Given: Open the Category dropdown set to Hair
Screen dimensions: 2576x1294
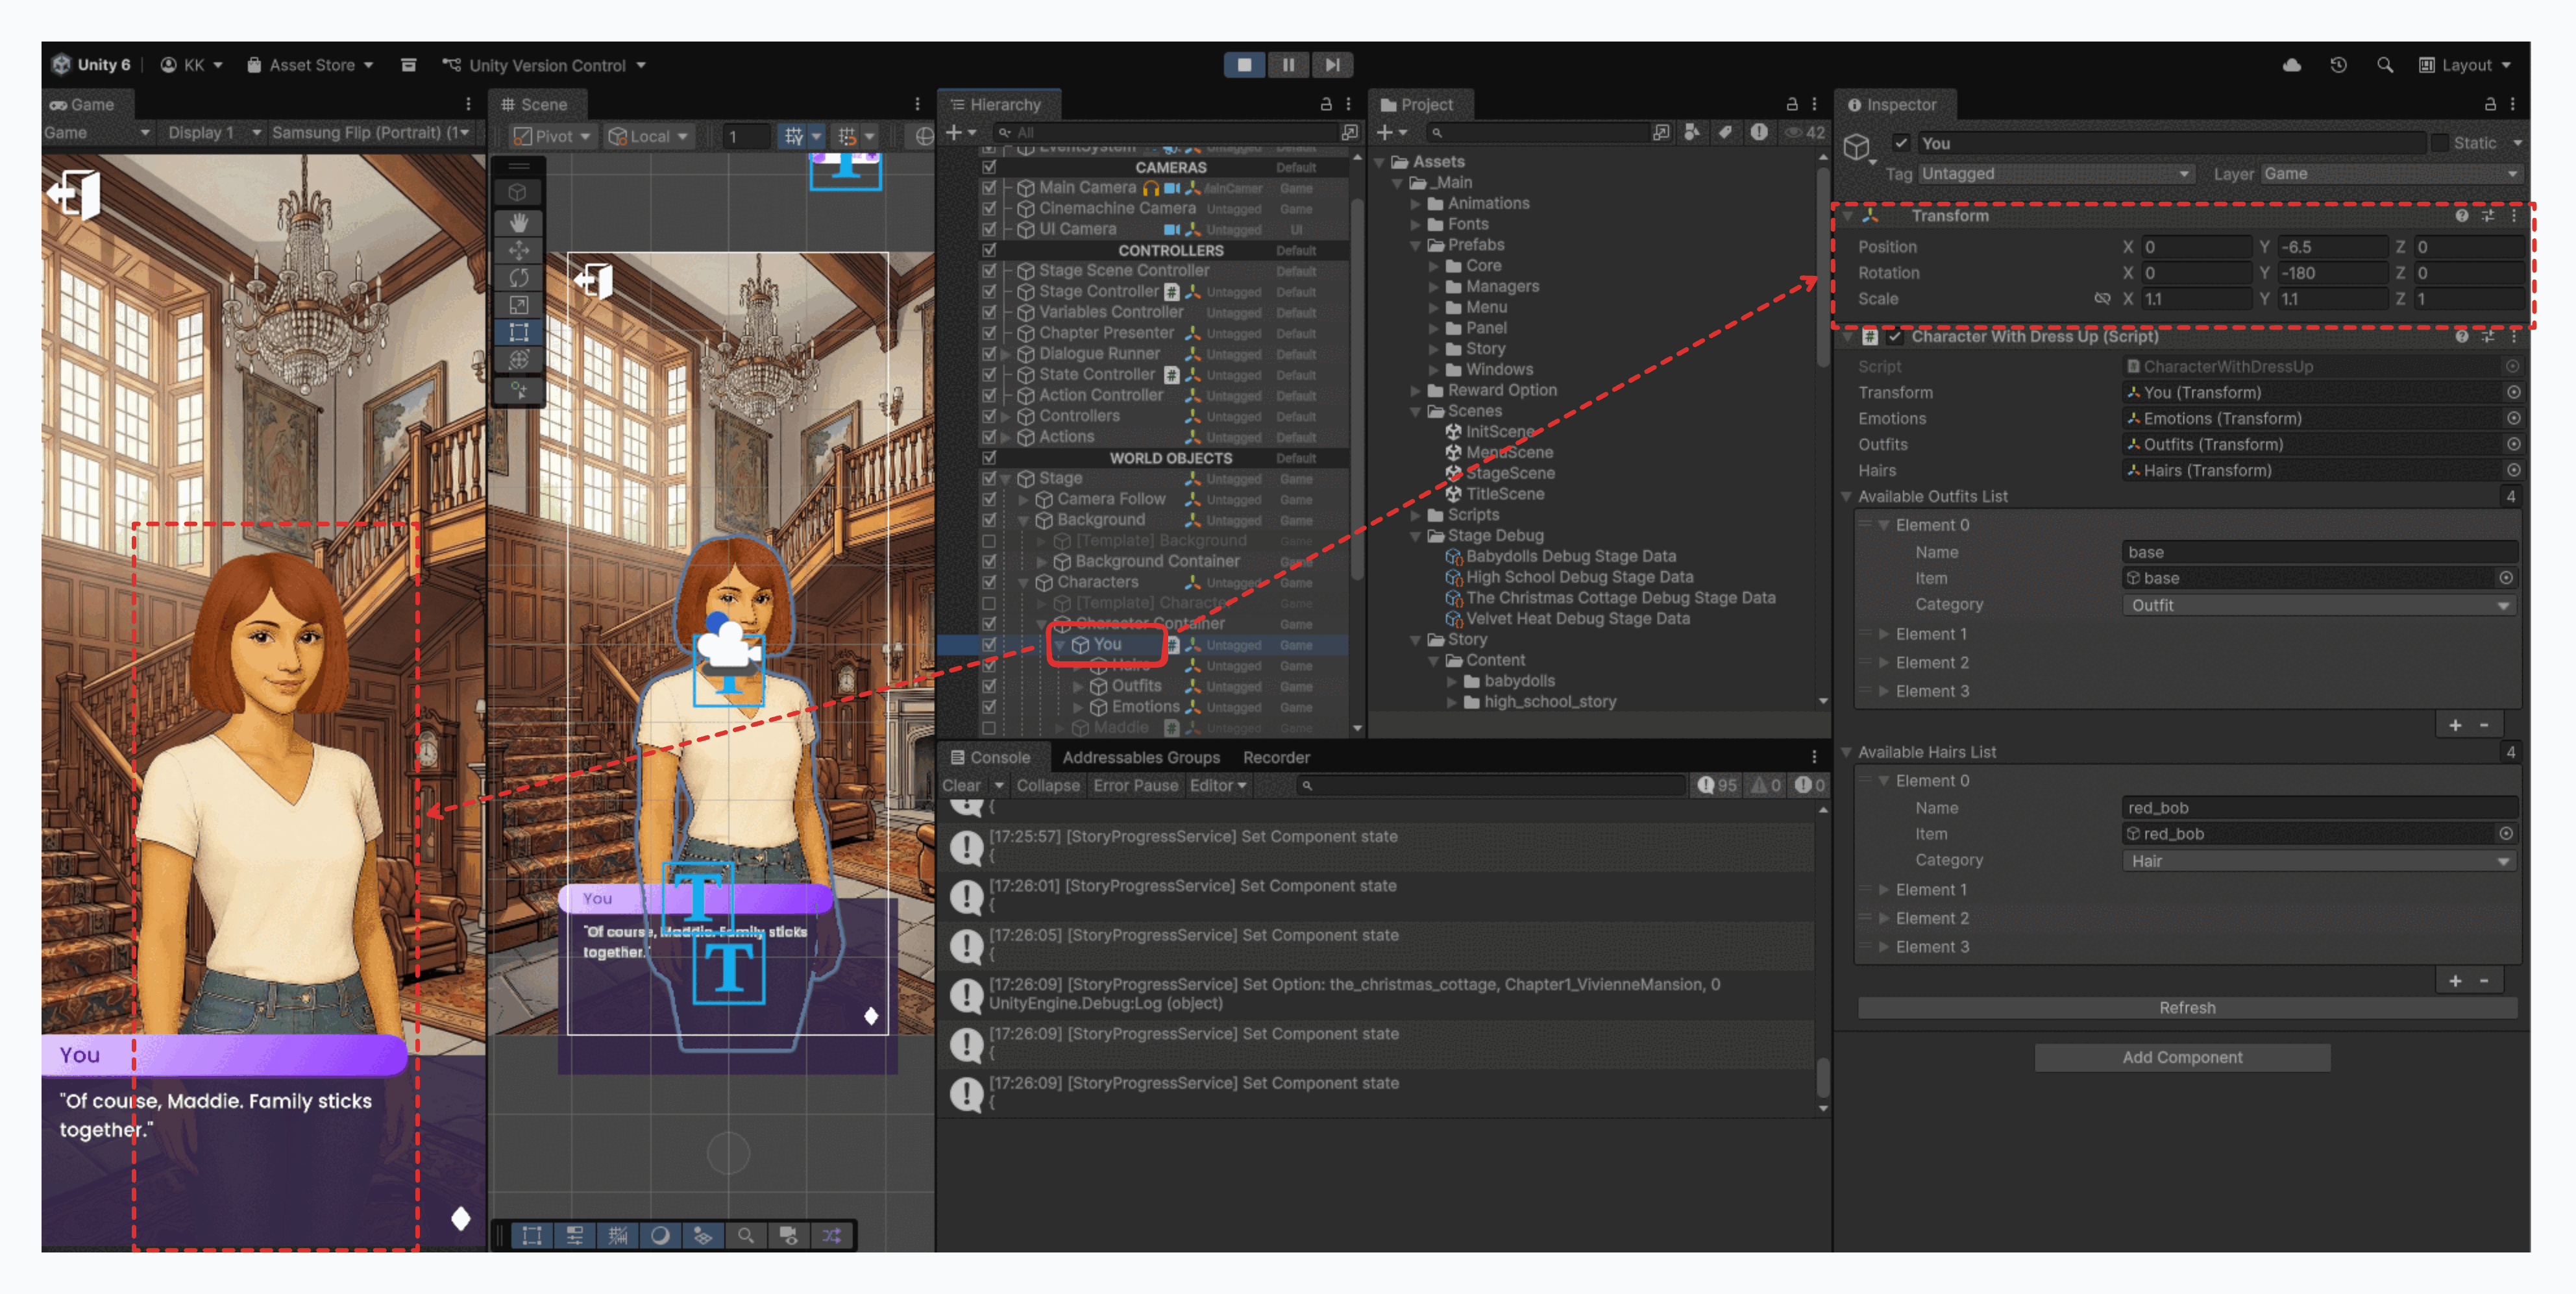Looking at the screenshot, I should (2318, 861).
